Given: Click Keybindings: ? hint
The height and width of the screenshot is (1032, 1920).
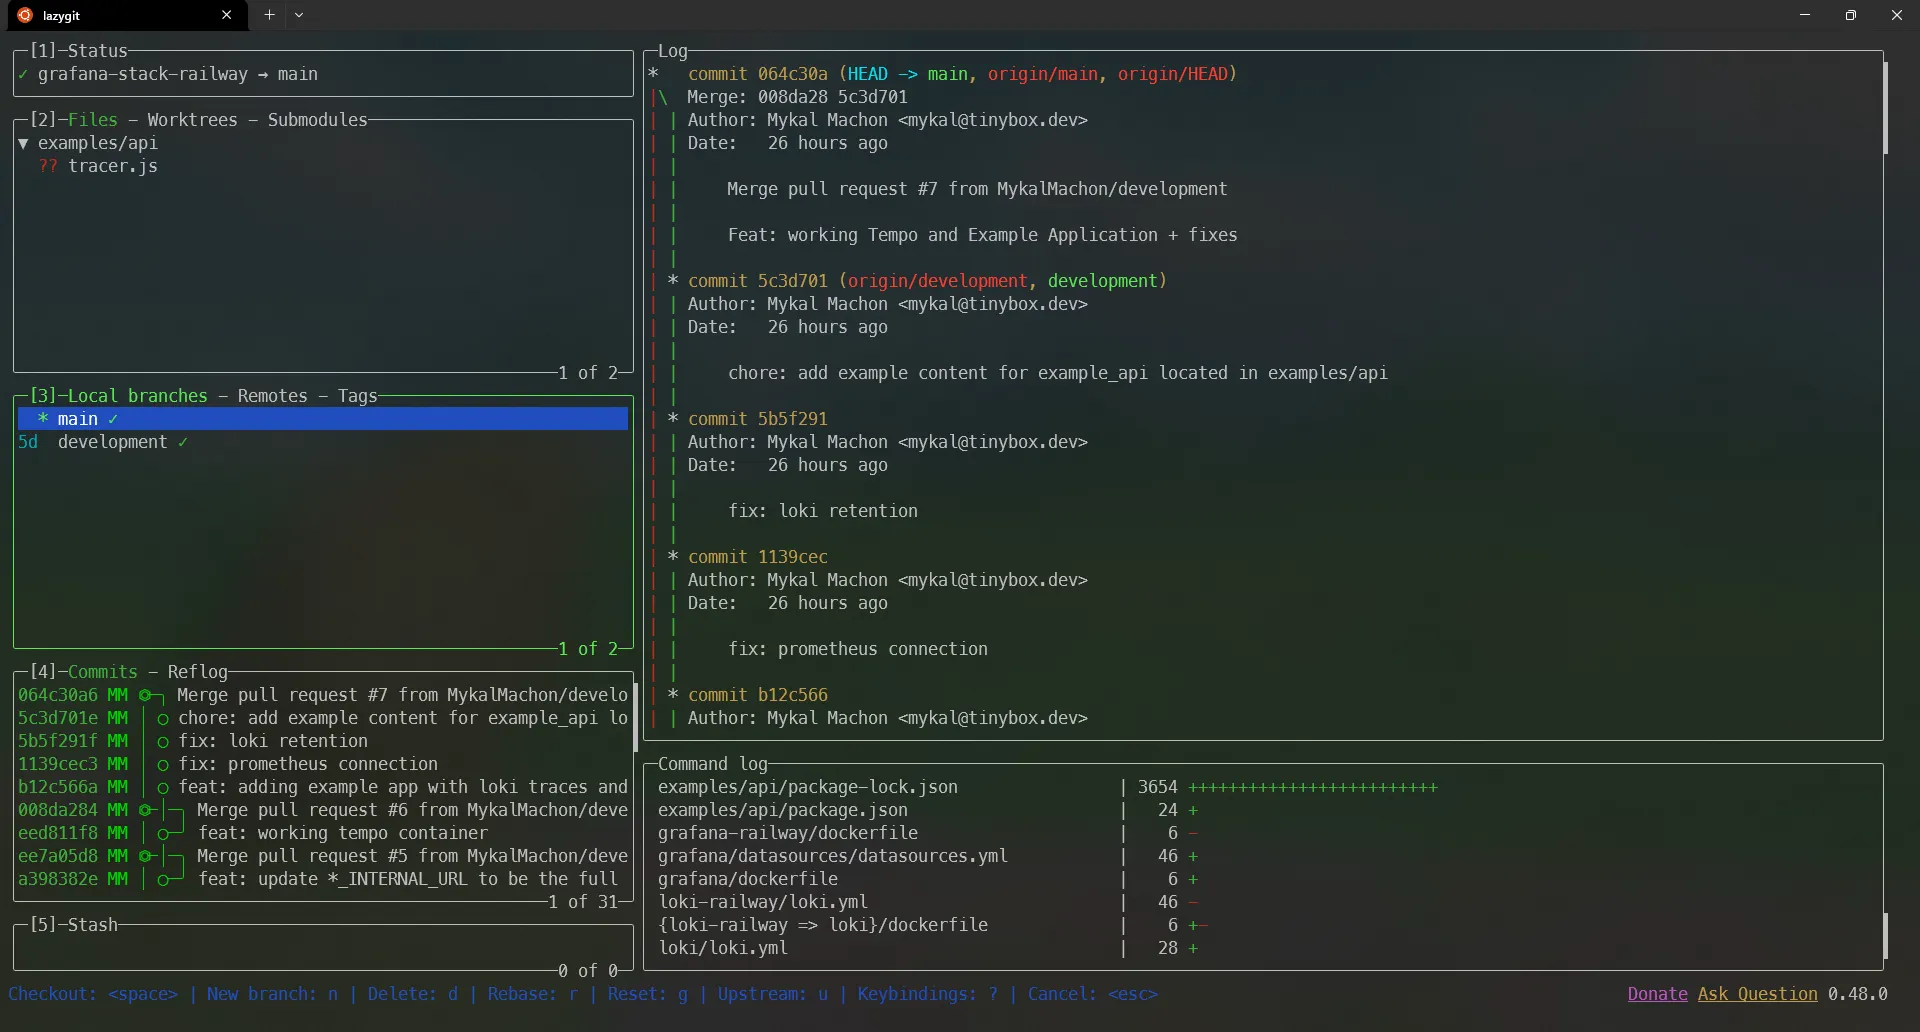Looking at the screenshot, I should [927, 994].
